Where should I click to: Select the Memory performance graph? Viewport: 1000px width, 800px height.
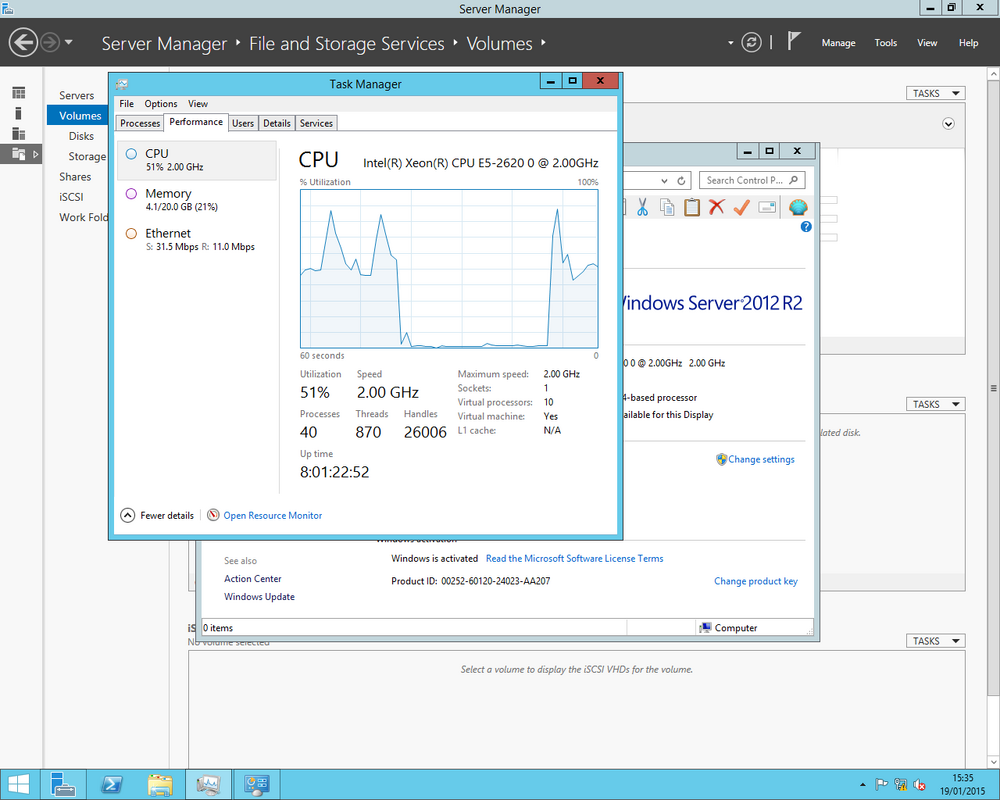[x=197, y=200]
